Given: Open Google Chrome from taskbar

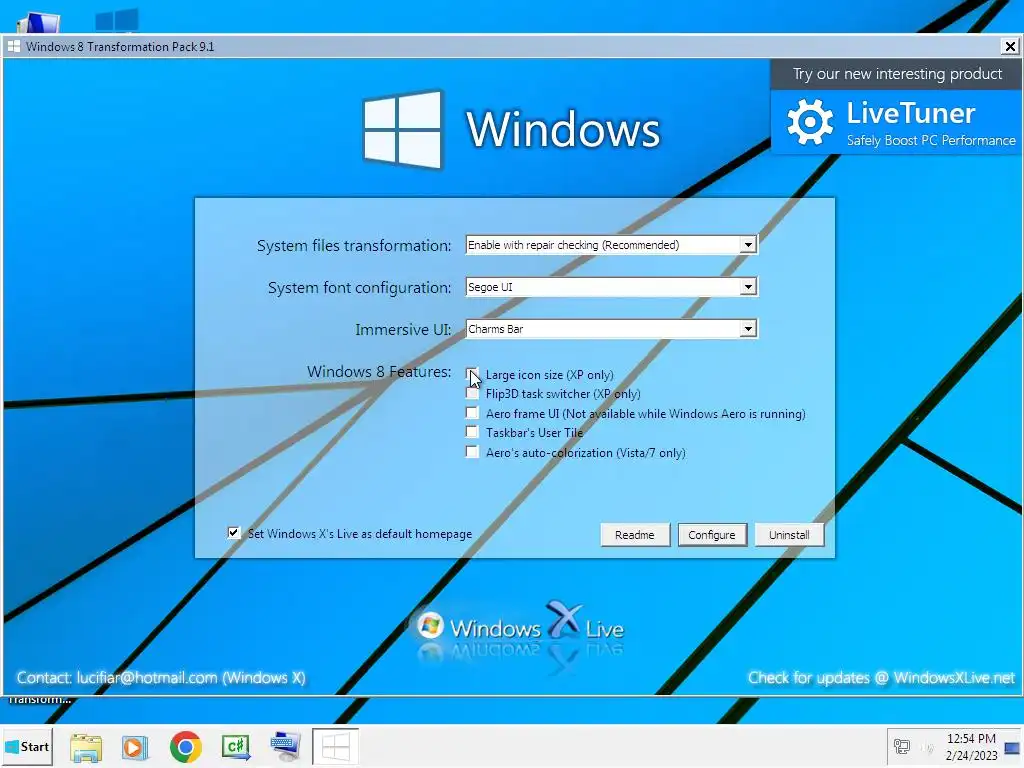Looking at the screenshot, I should pos(185,747).
